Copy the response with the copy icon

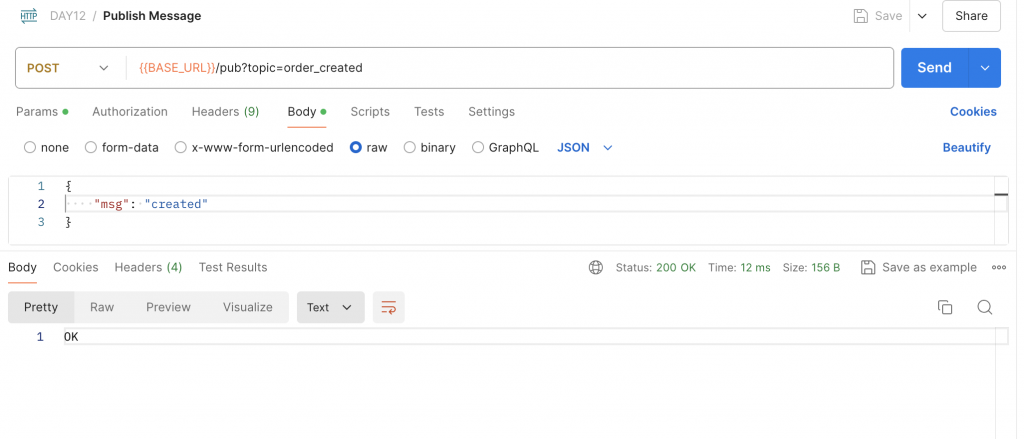(945, 307)
